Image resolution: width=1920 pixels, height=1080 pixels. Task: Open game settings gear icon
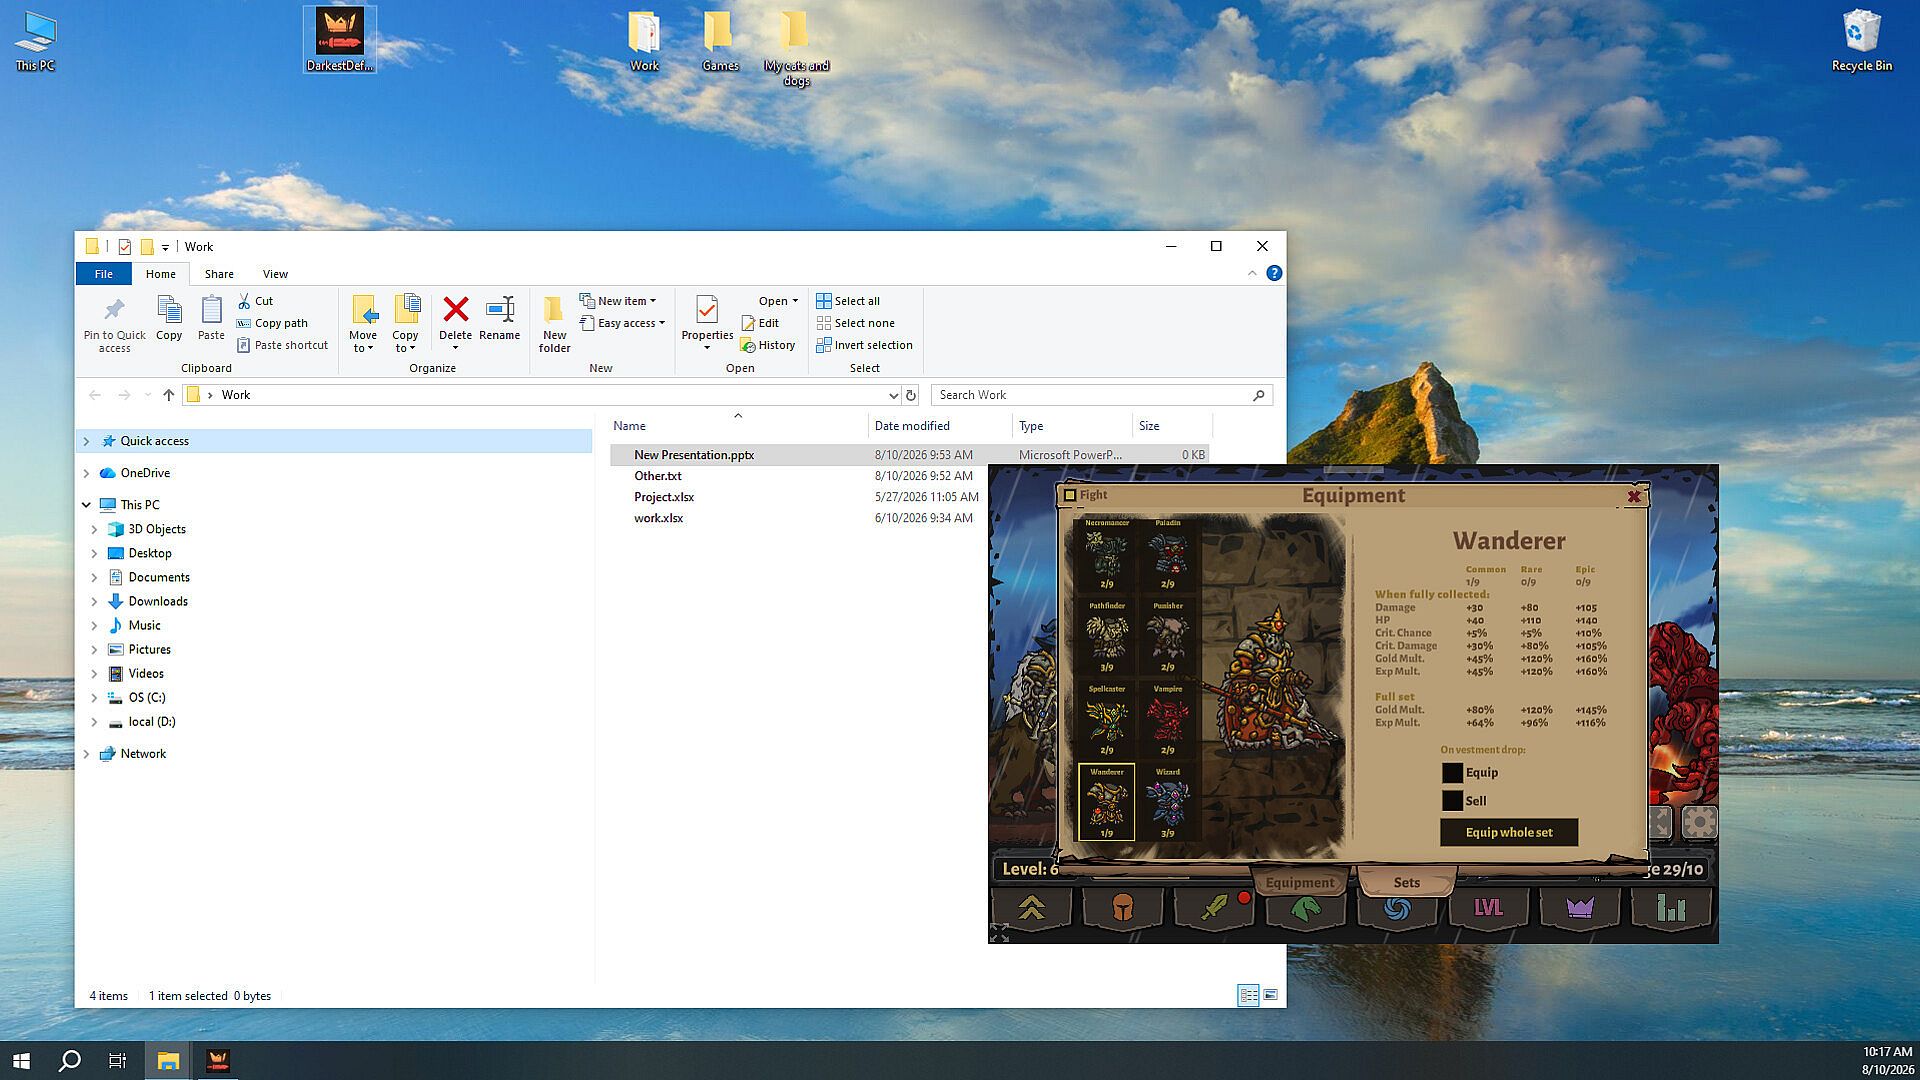pyautogui.click(x=1700, y=822)
